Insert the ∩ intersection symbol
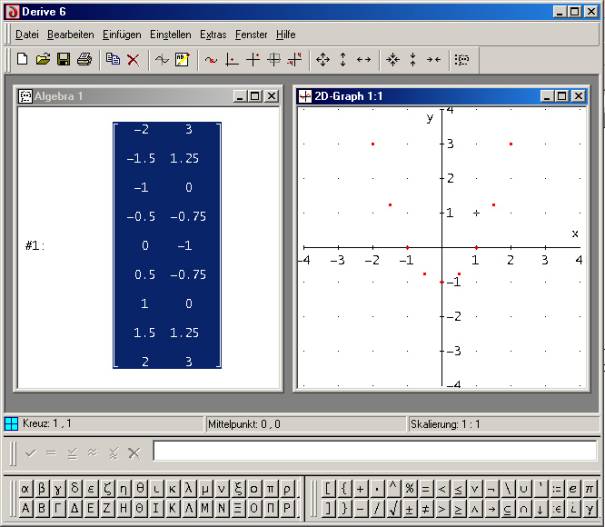The height and width of the screenshot is (527, 605). [524, 508]
